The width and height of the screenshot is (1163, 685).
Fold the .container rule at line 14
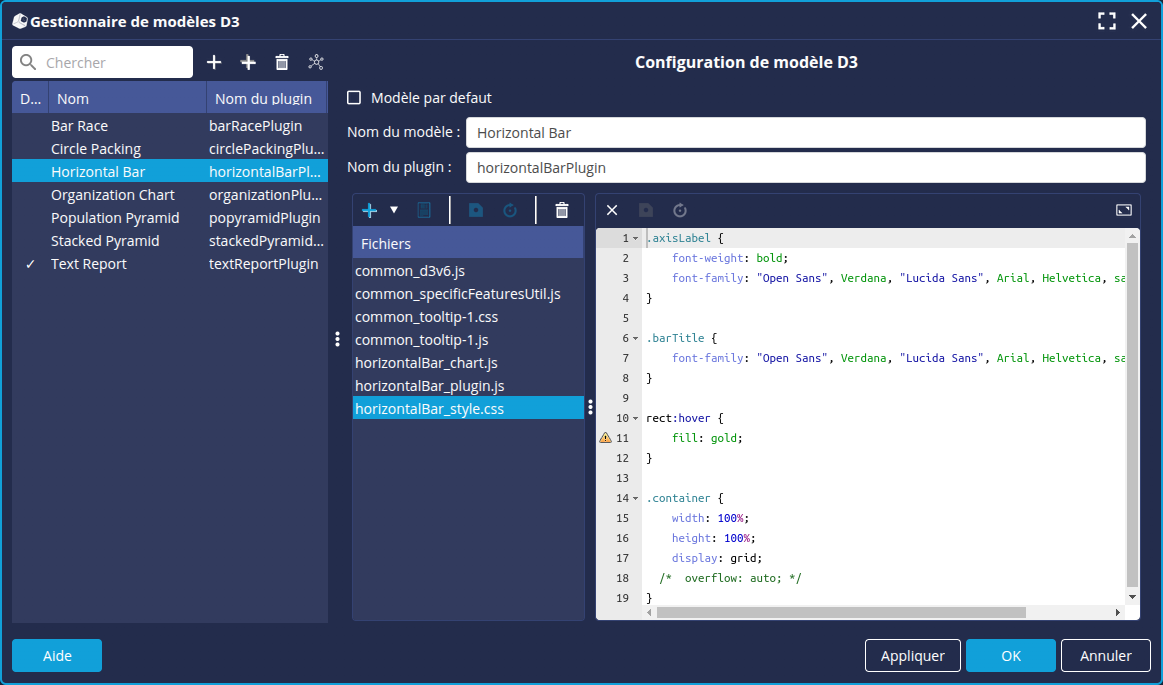tap(636, 498)
